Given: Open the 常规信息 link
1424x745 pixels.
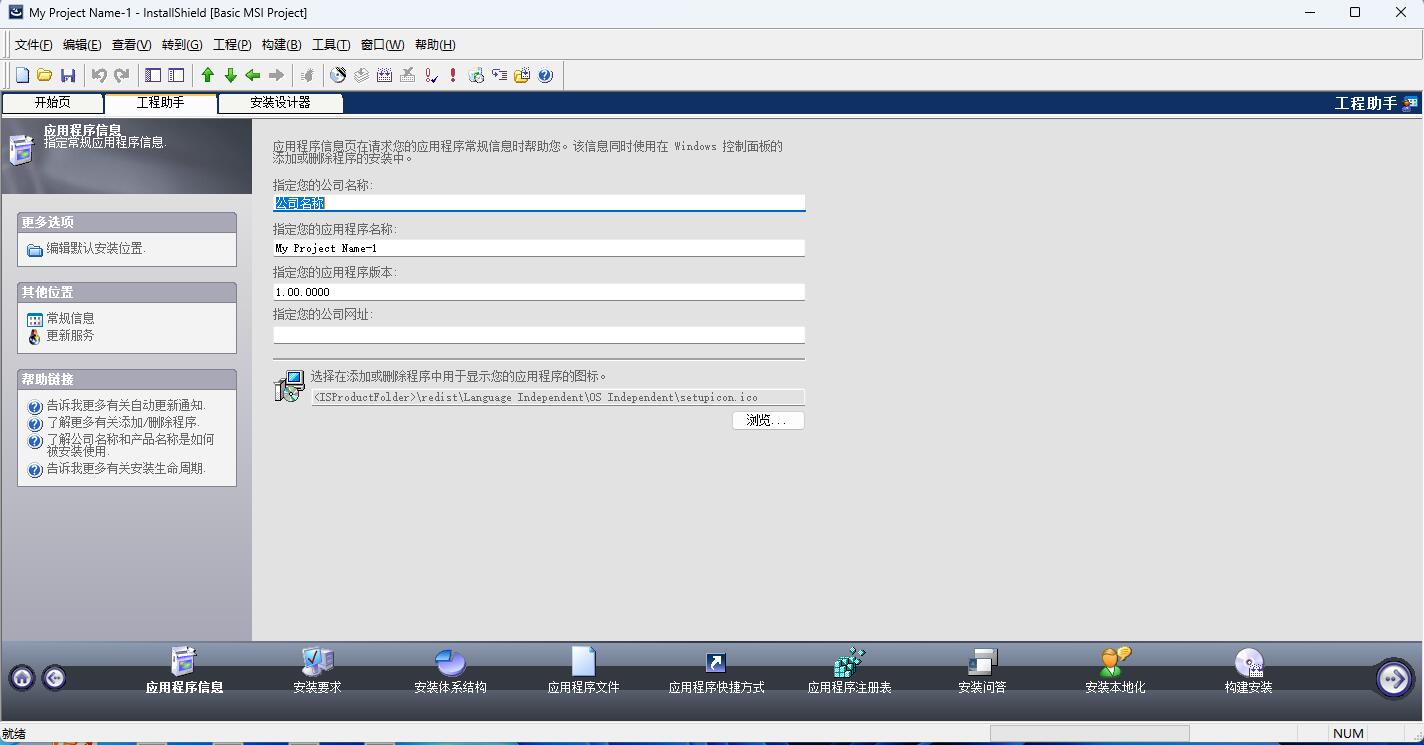Looking at the screenshot, I should tap(70, 318).
